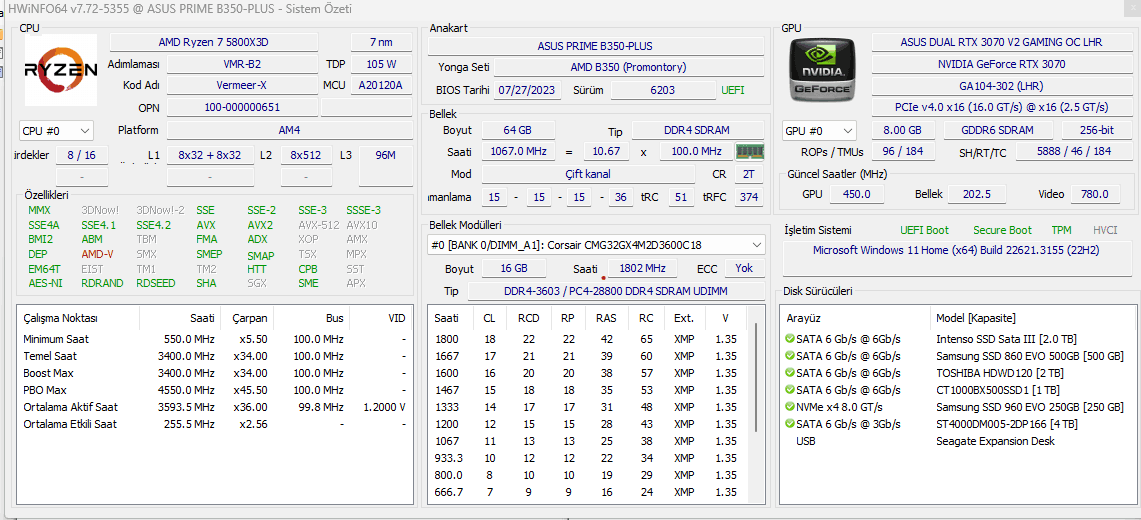Click the Çift kanal mode field
The width and height of the screenshot is (1141, 520).
588,174
